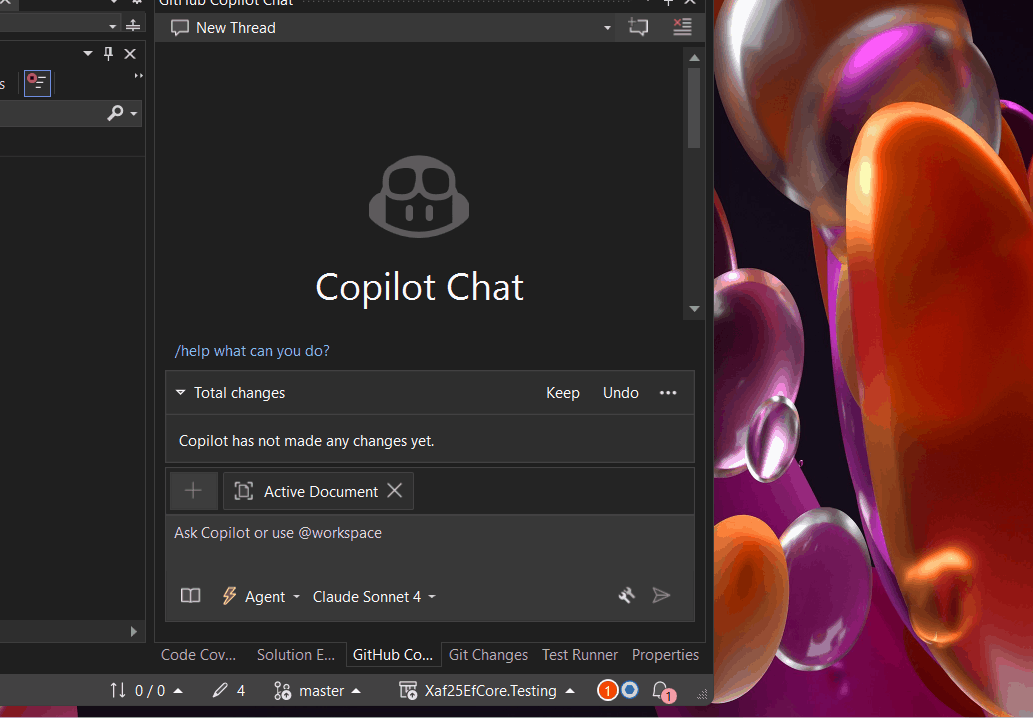Viewport: 1033px width, 718px height.
Task: Switch to the Git Changes tab
Action: pyautogui.click(x=488, y=655)
